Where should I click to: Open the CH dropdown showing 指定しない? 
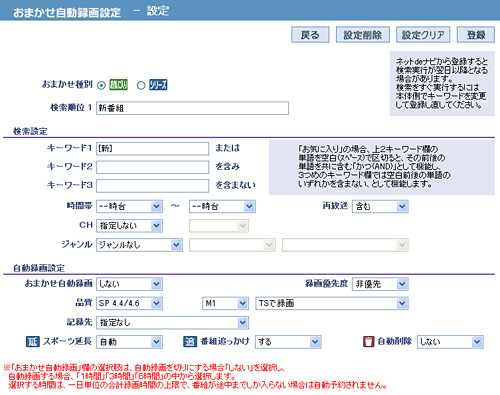(x=129, y=226)
